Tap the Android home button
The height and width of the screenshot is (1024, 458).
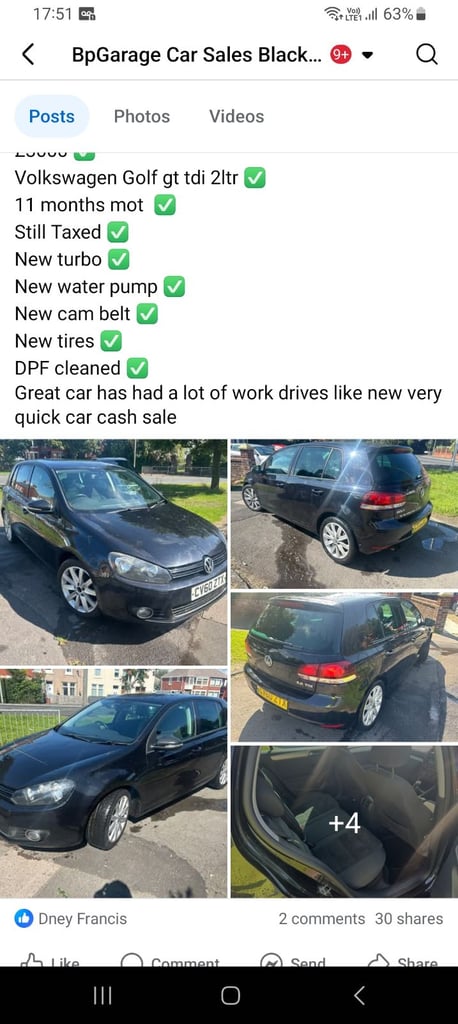click(x=230, y=995)
